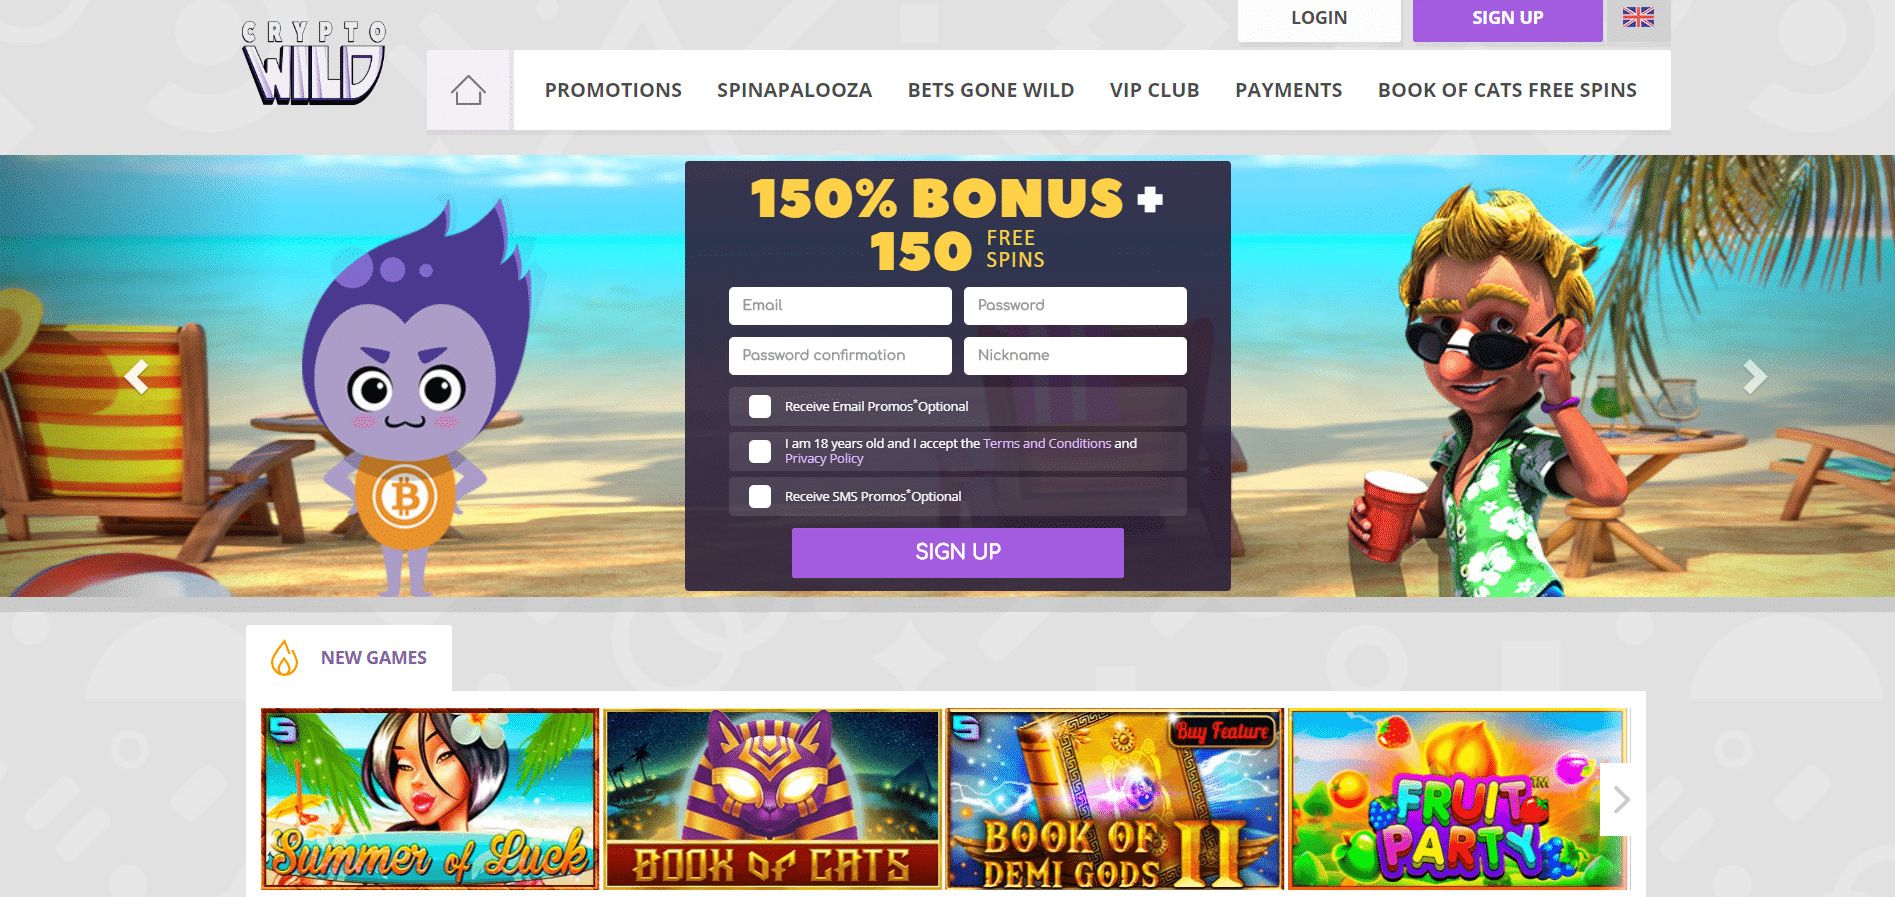Click the Crypto Wild logo
1895x897 pixels.
tap(313, 63)
